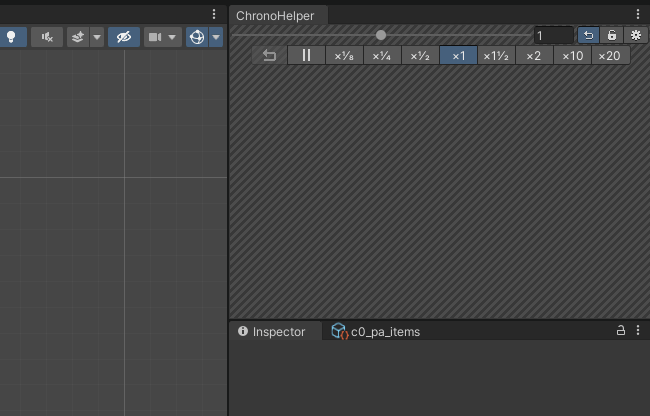This screenshot has width=650, height=416.
Task: Pause time with the pause button
Action: coord(306,55)
